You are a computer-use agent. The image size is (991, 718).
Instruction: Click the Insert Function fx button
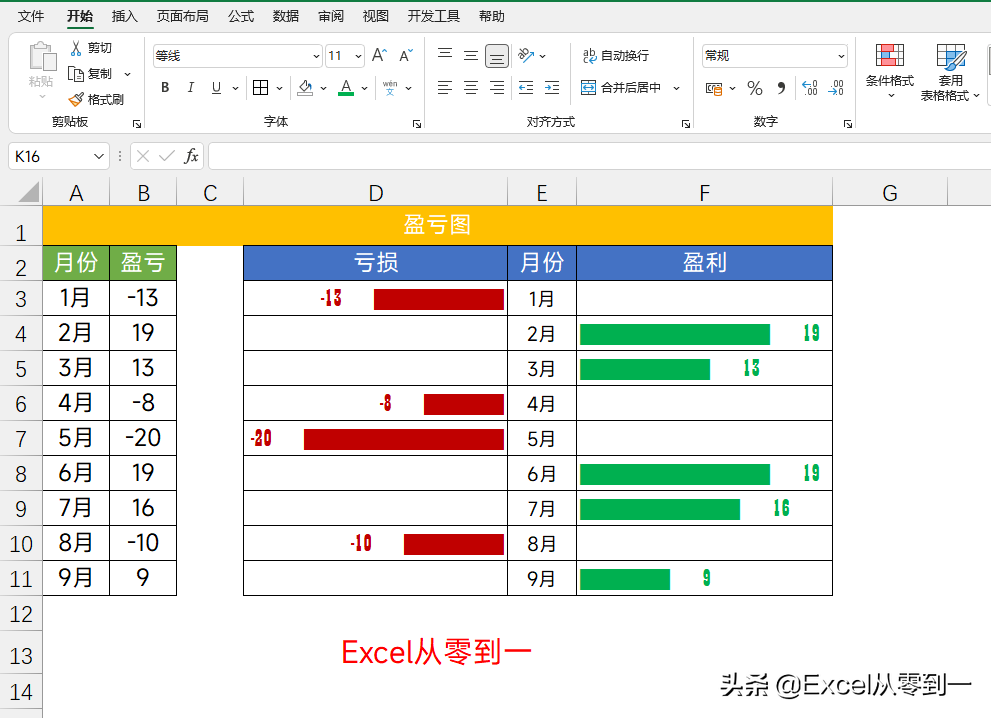(x=191, y=156)
